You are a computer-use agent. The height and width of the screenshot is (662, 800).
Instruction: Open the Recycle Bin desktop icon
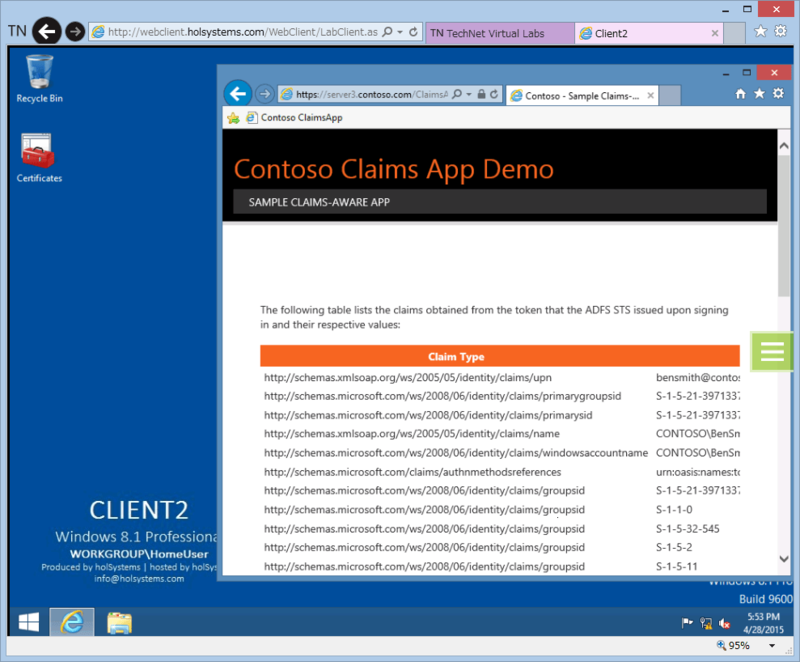pyautogui.click(x=39, y=79)
